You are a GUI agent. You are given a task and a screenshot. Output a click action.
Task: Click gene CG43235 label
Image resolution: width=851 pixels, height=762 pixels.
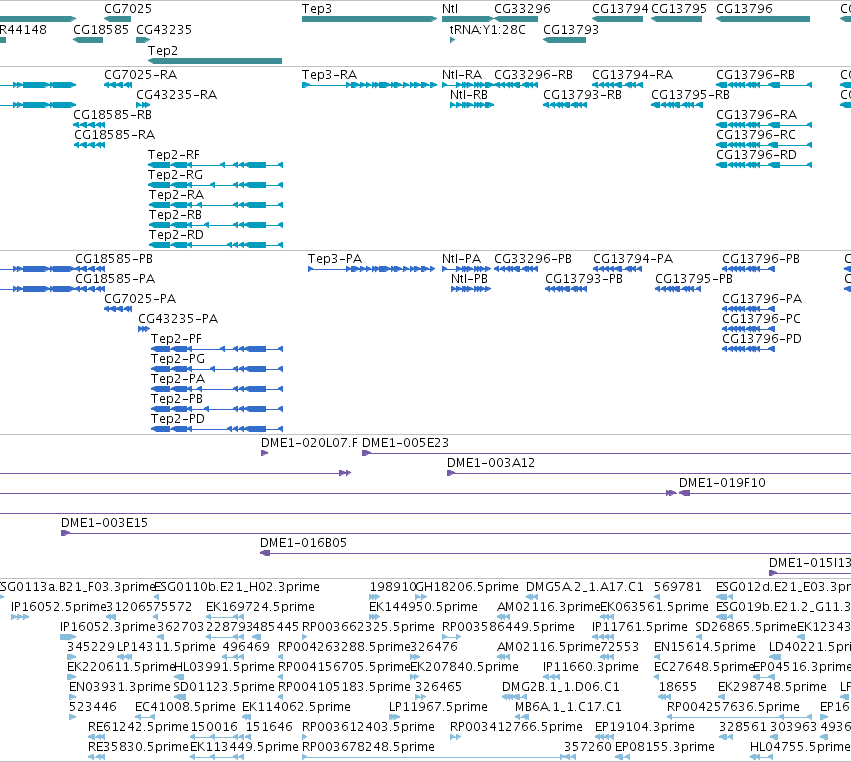click(x=164, y=30)
